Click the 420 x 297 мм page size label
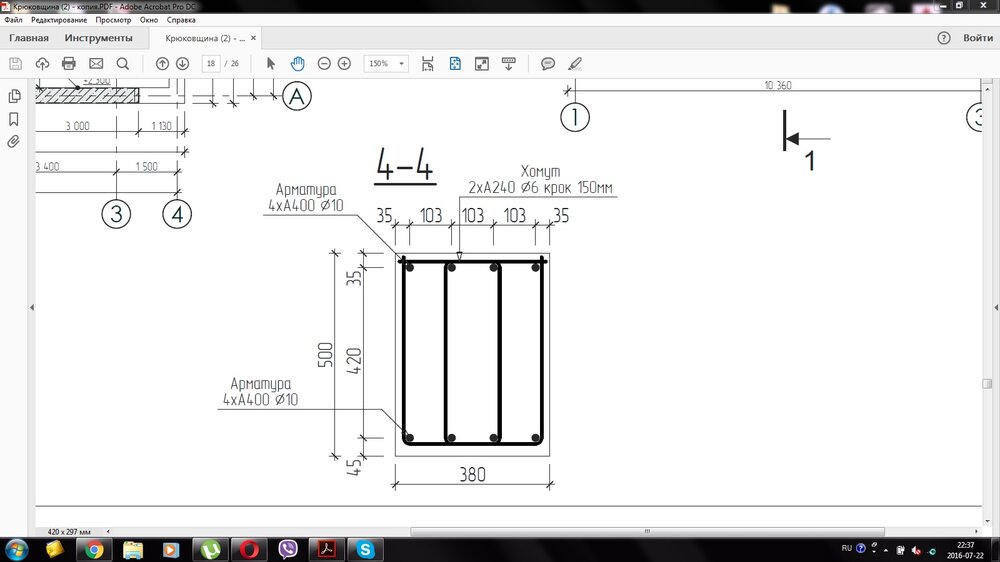This screenshot has height=562, width=1000. (69, 531)
